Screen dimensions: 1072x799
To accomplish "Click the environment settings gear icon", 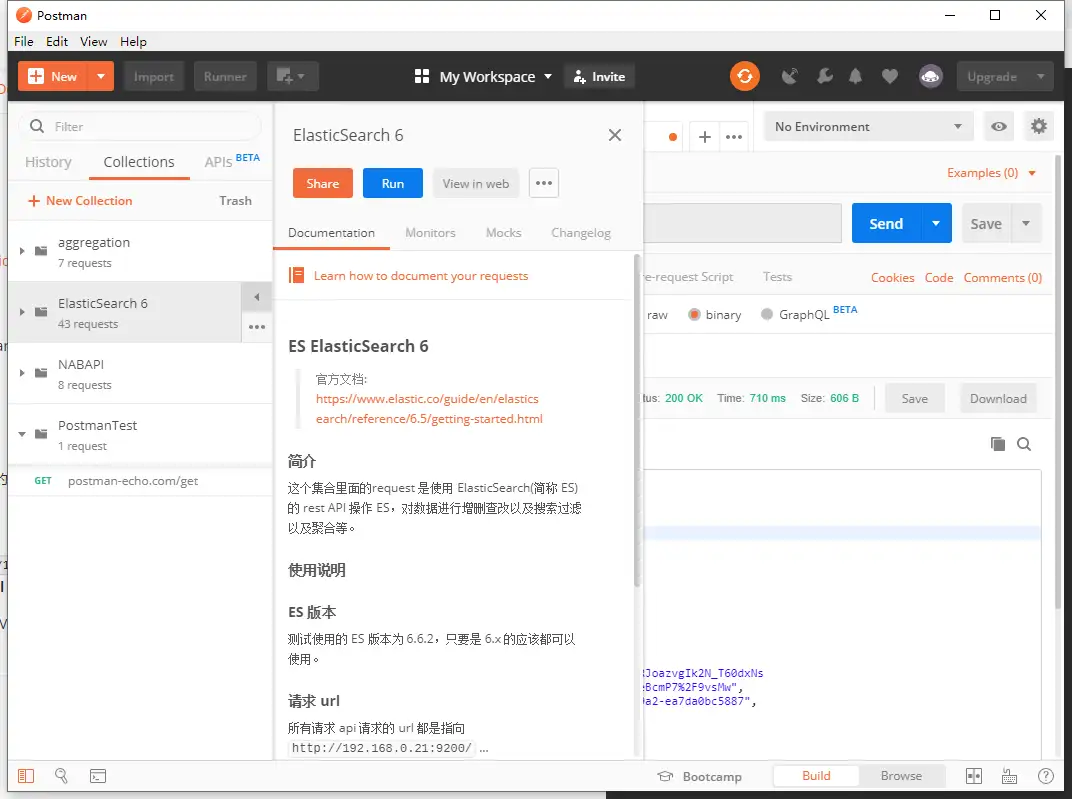I will (x=1039, y=126).
